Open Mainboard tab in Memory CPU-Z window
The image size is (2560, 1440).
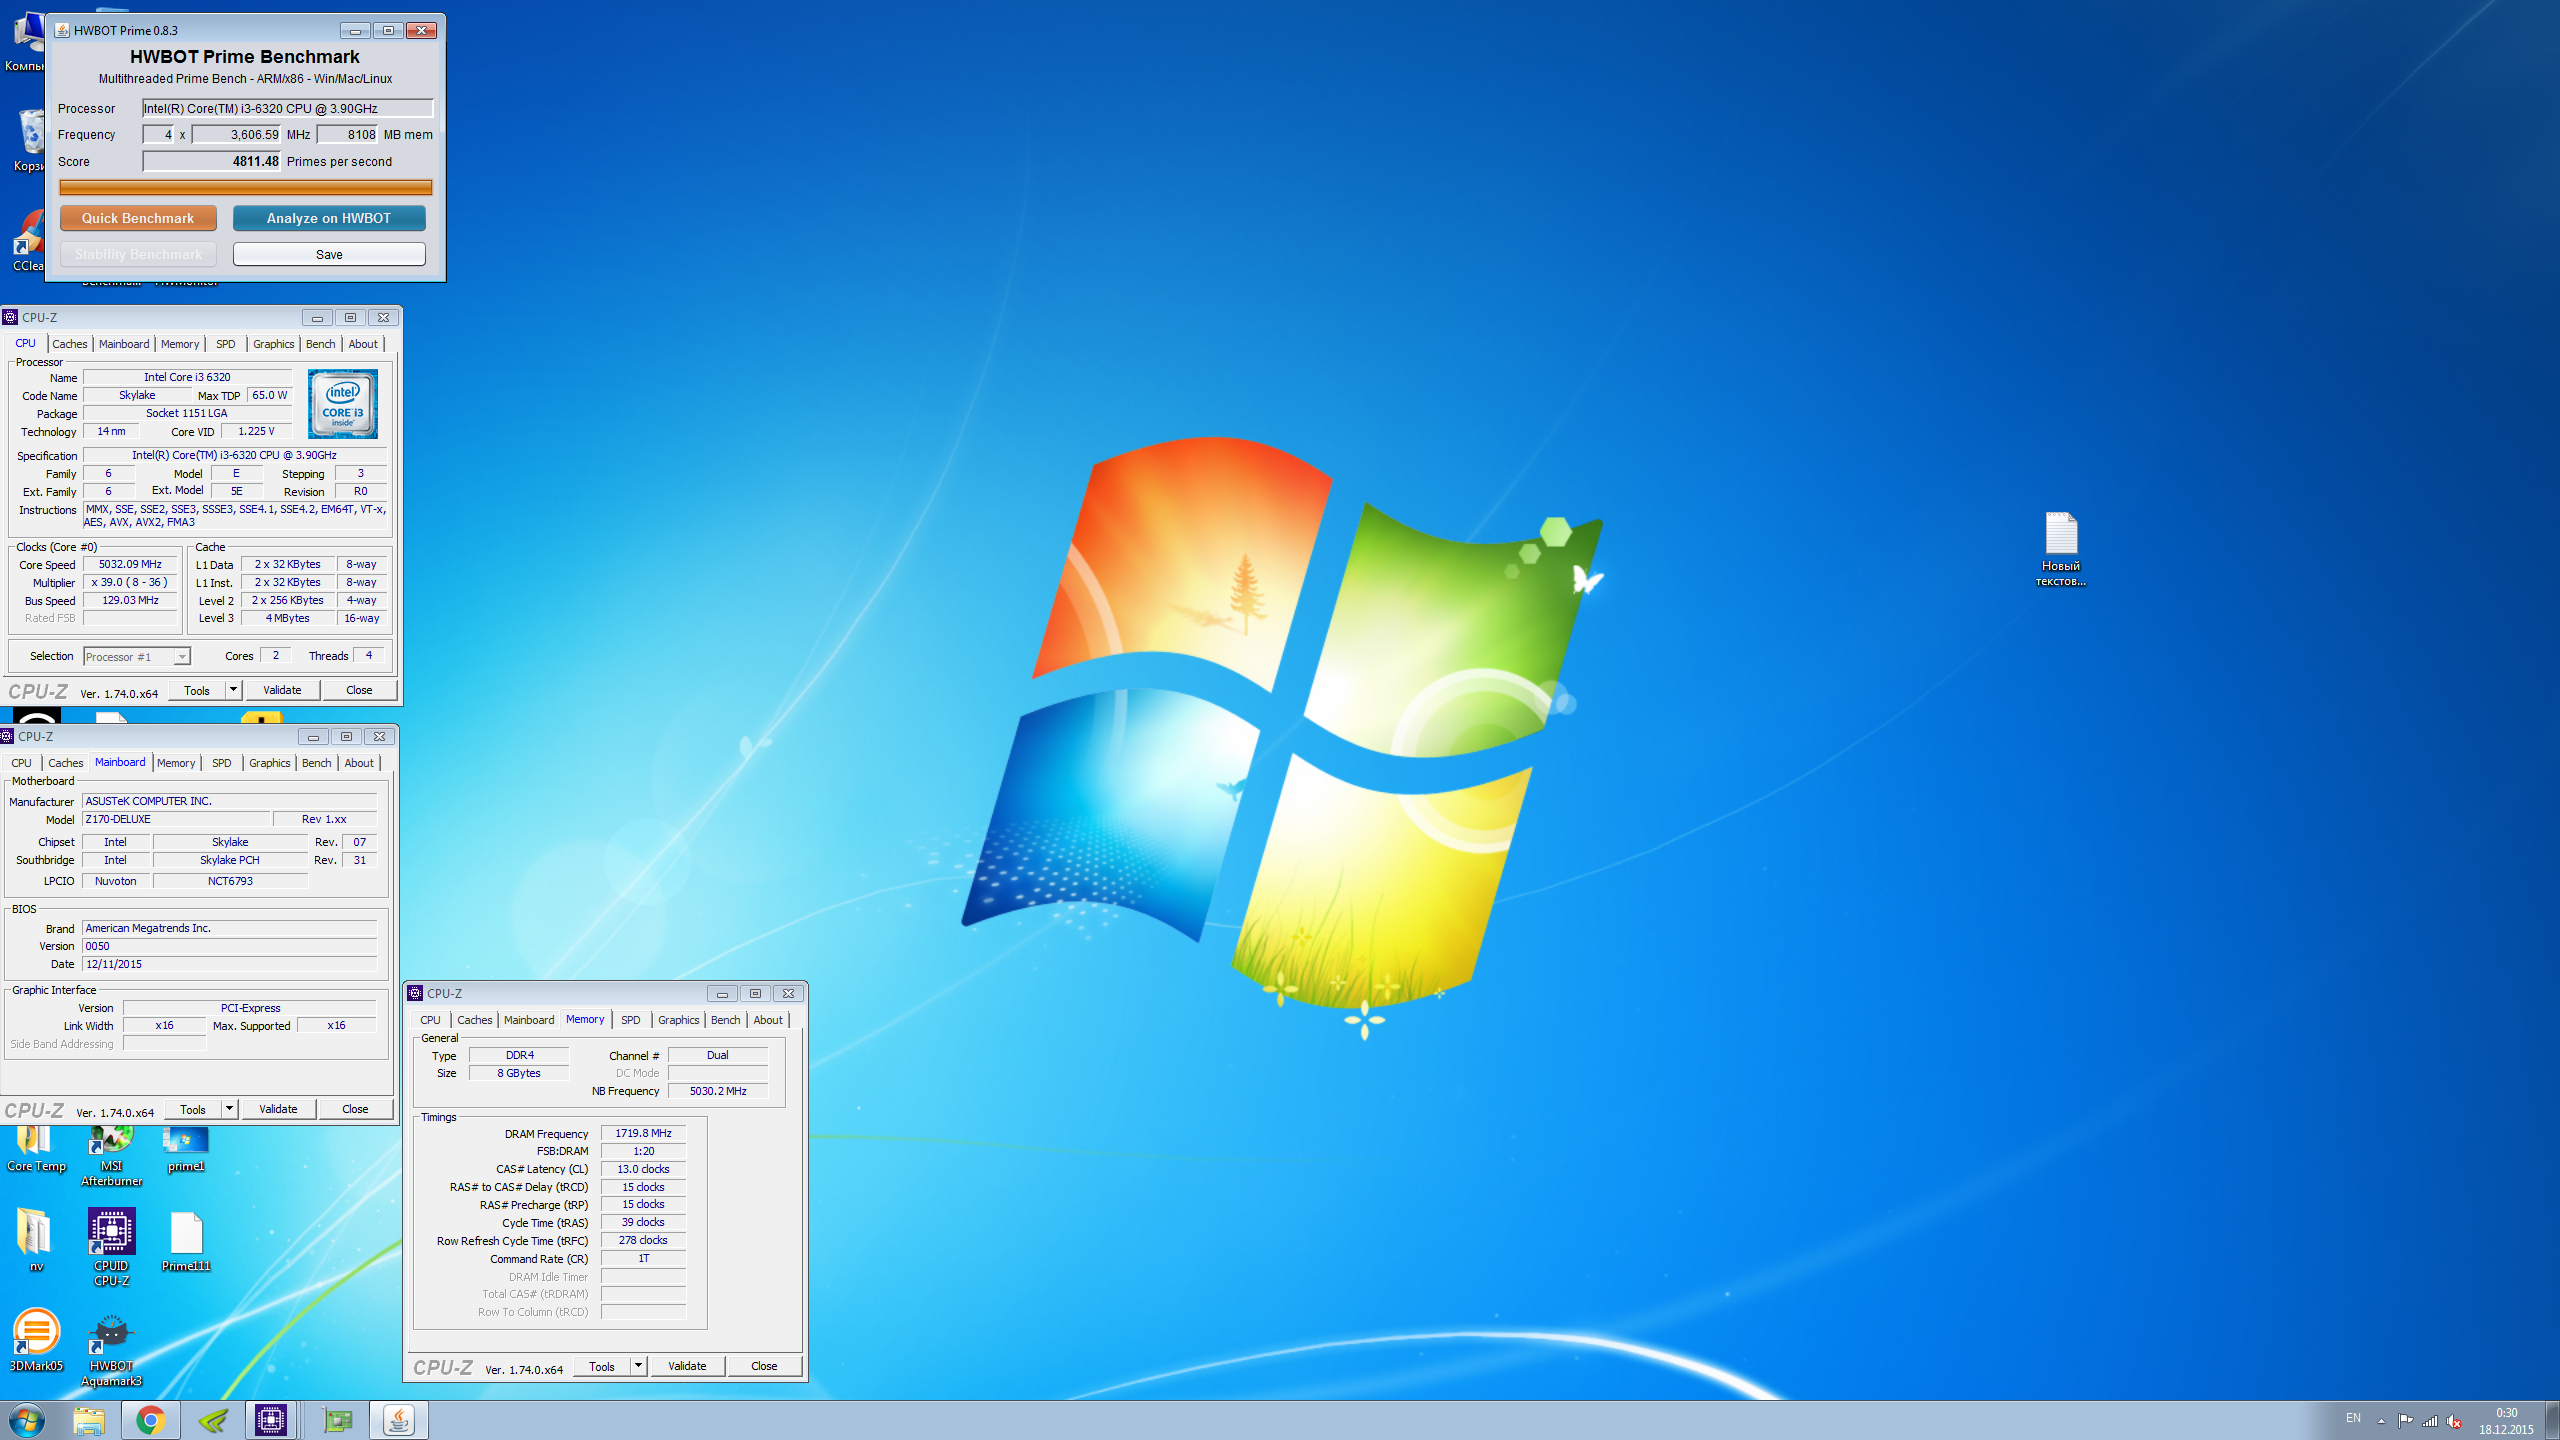pos(529,1020)
